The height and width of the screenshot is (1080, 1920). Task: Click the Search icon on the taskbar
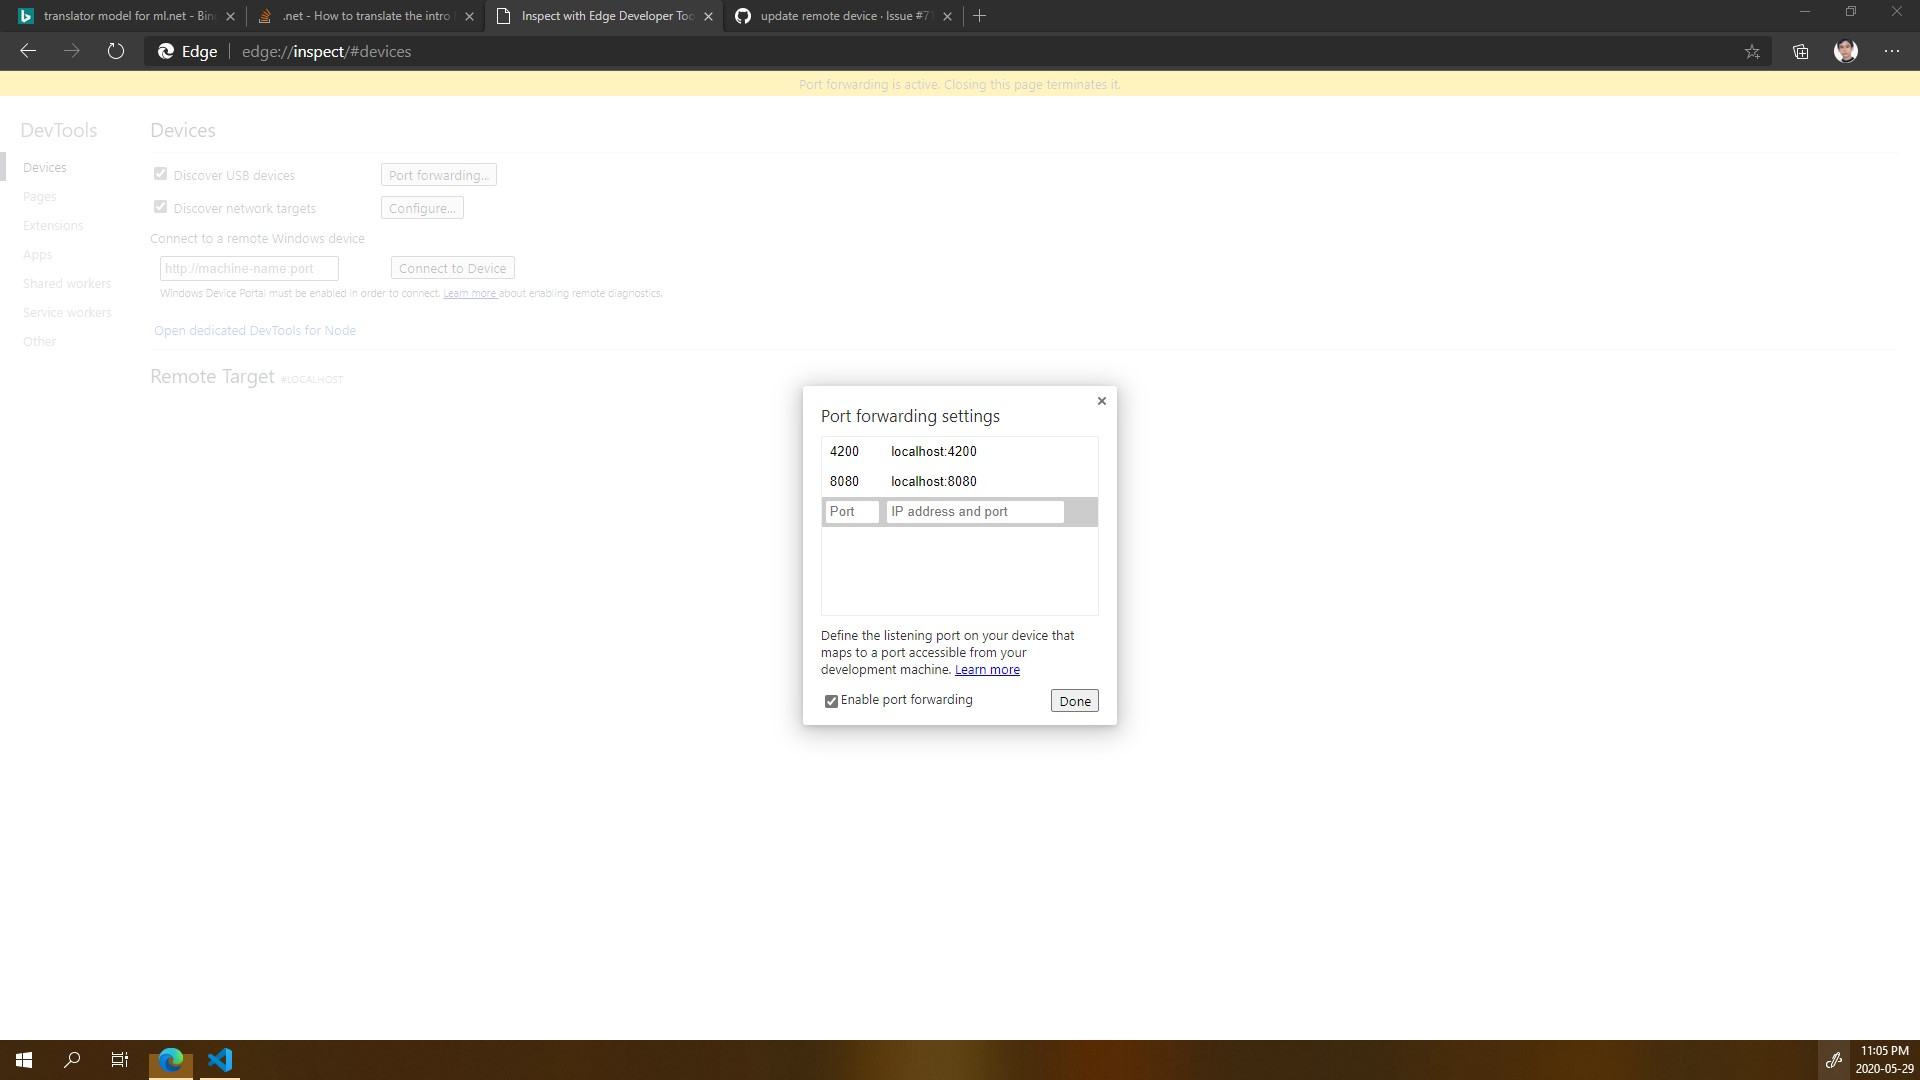[x=71, y=1060]
